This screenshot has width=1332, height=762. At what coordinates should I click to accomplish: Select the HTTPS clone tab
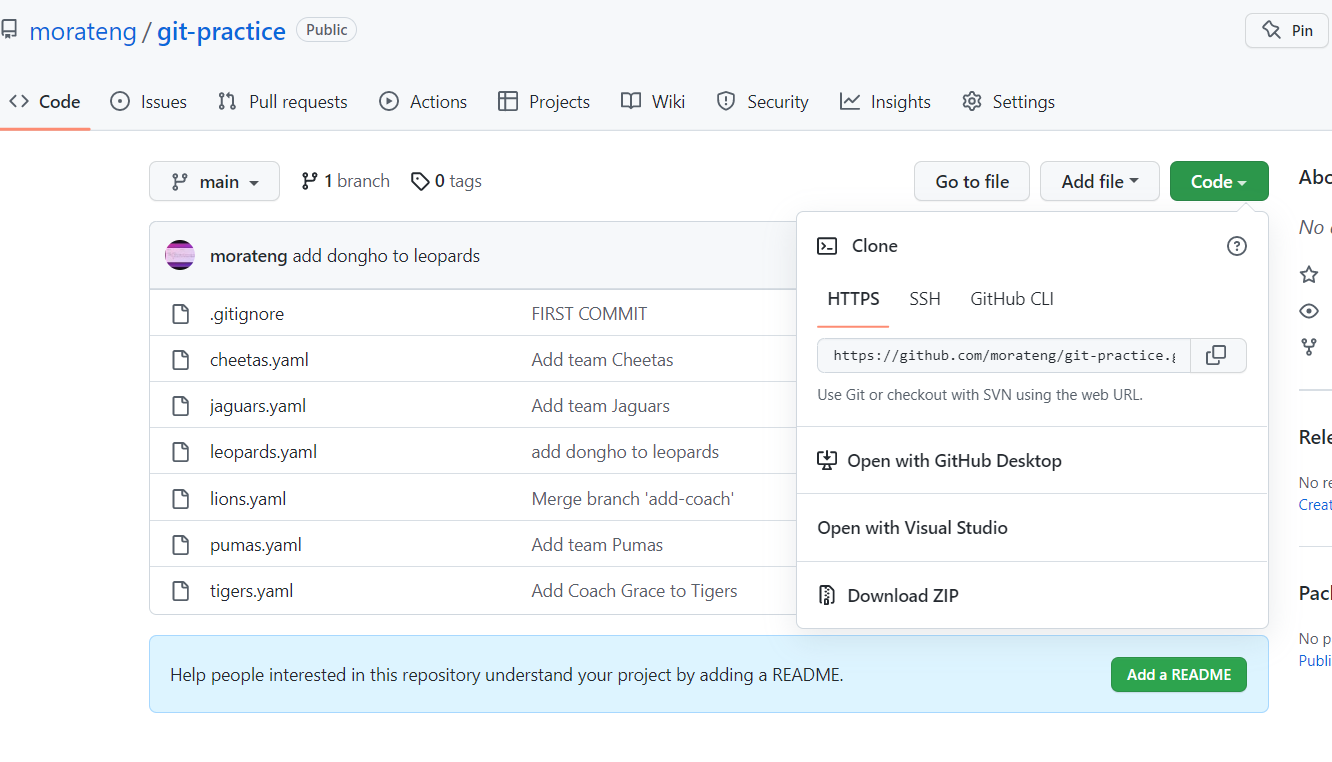(x=853, y=299)
